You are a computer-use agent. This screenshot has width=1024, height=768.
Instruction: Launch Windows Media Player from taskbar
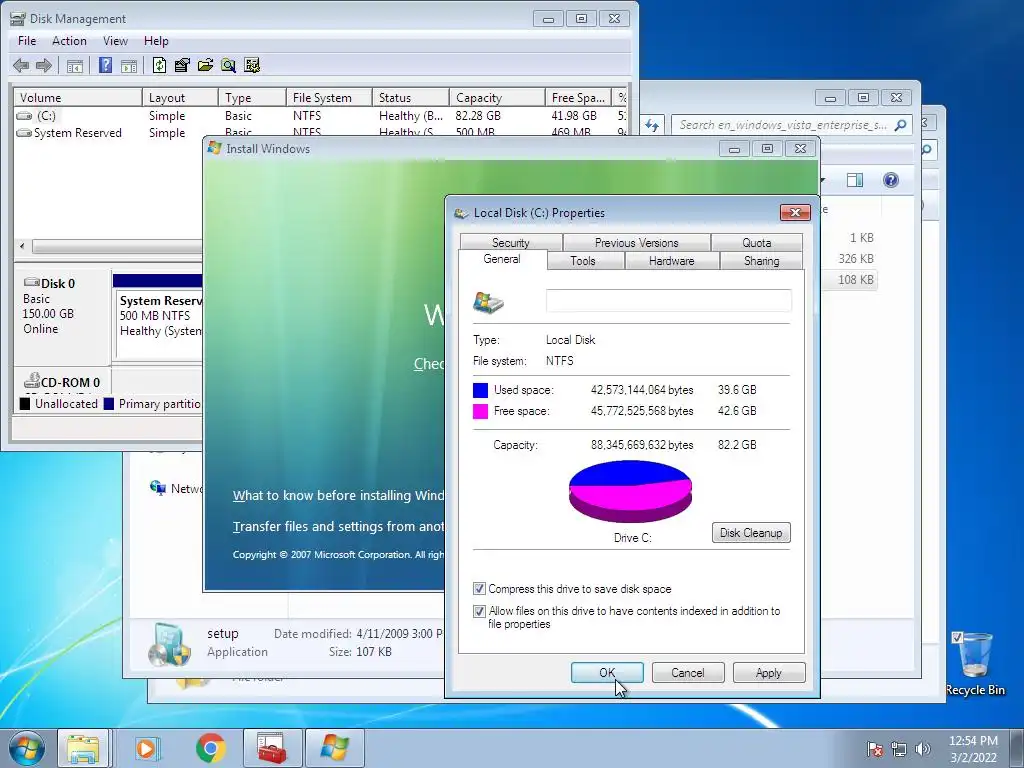[x=148, y=748]
